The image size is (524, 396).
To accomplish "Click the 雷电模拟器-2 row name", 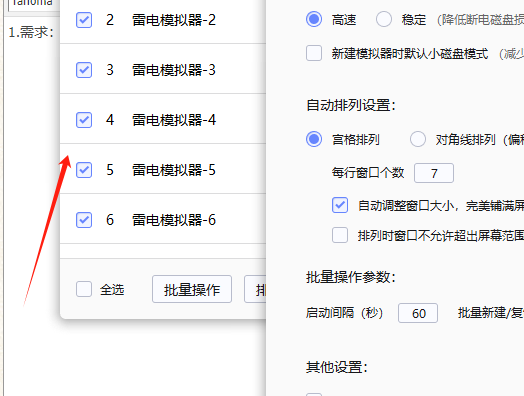I will pos(174,20).
